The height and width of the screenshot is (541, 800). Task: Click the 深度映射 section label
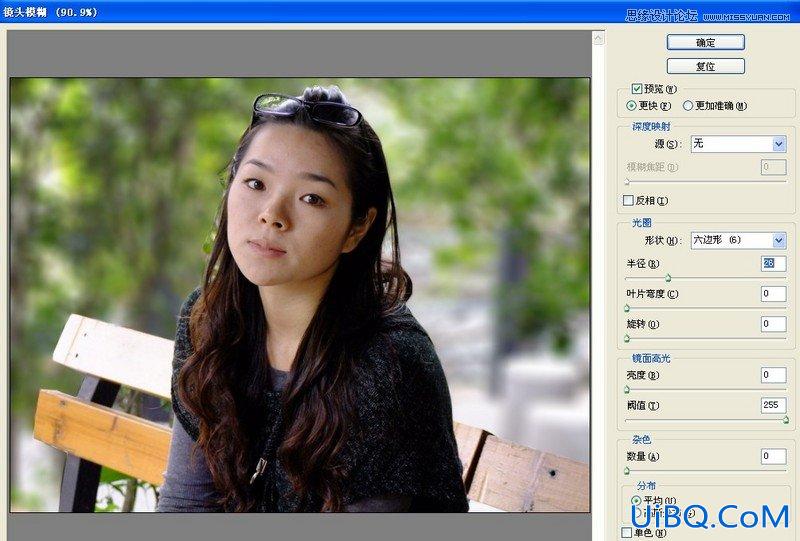651,127
